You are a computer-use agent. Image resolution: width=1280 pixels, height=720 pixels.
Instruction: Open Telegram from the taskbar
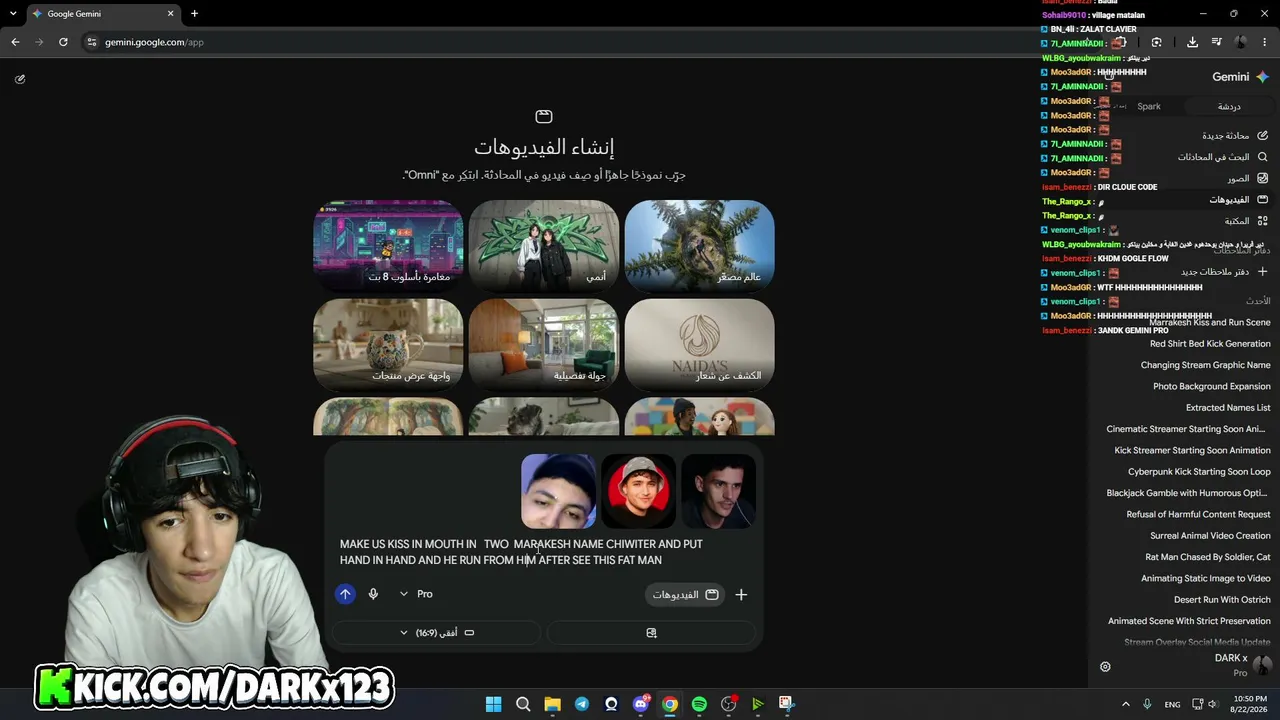tap(582, 704)
